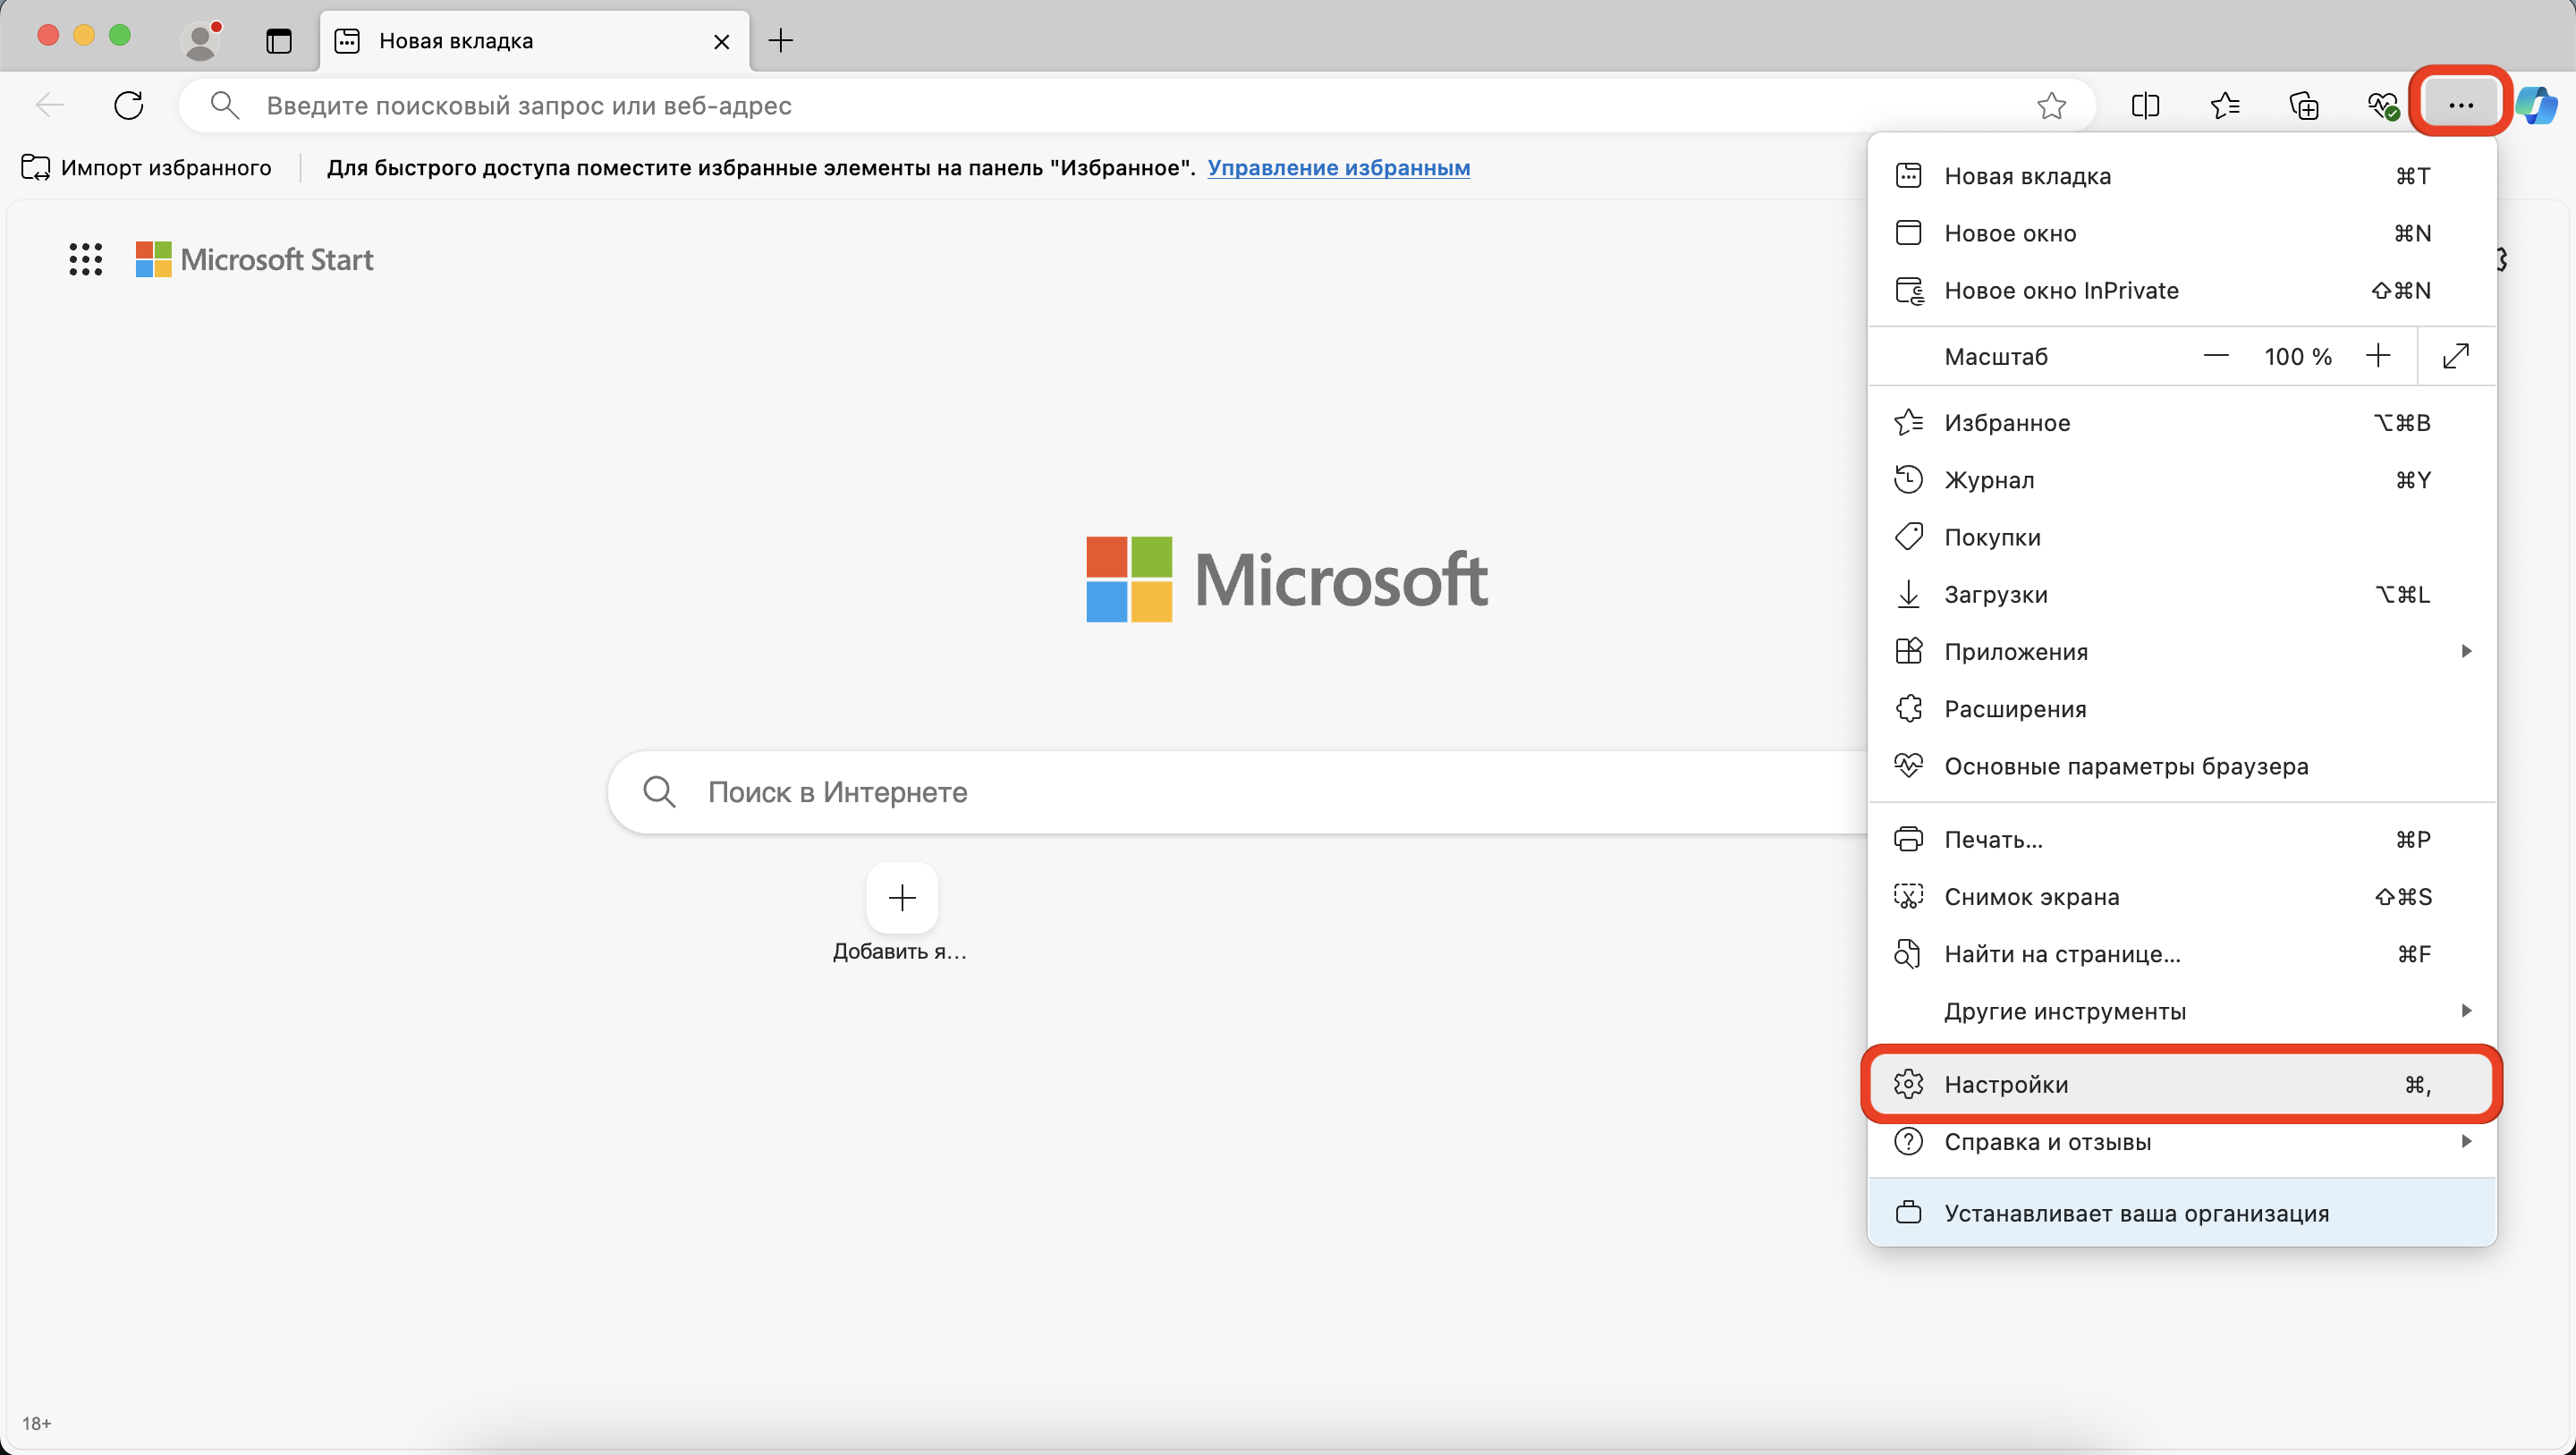The height and width of the screenshot is (1455, 2576).
Task: Add page to favorites star in address bar
Action: 2051,105
